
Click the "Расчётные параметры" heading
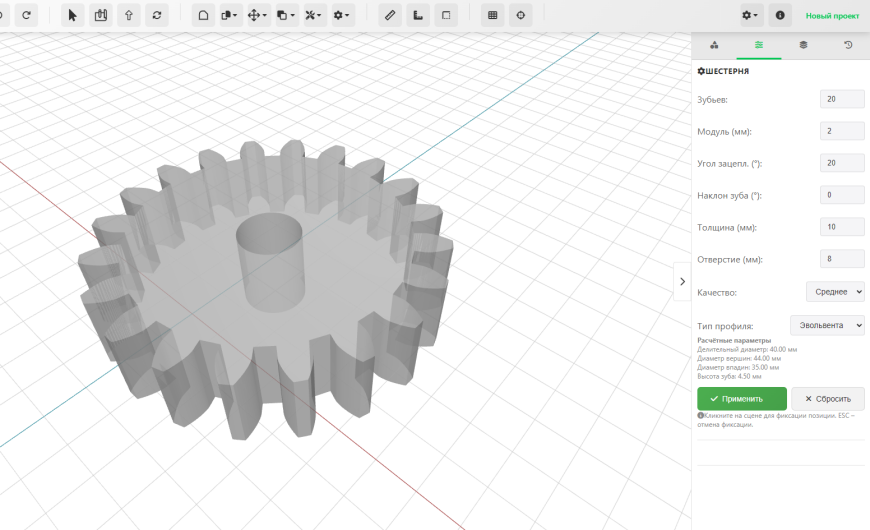pyautogui.click(x=734, y=341)
